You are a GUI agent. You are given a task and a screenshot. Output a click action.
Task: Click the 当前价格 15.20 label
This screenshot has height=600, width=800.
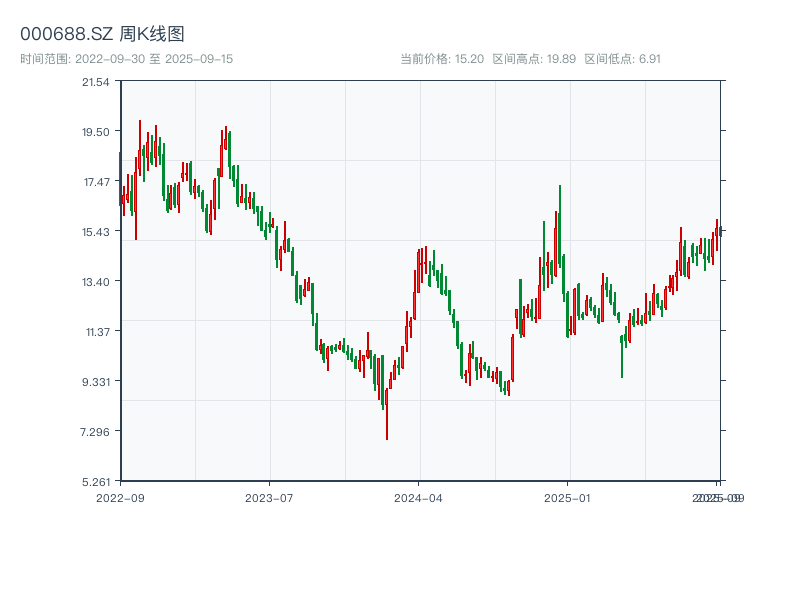(x=442, y=59)
